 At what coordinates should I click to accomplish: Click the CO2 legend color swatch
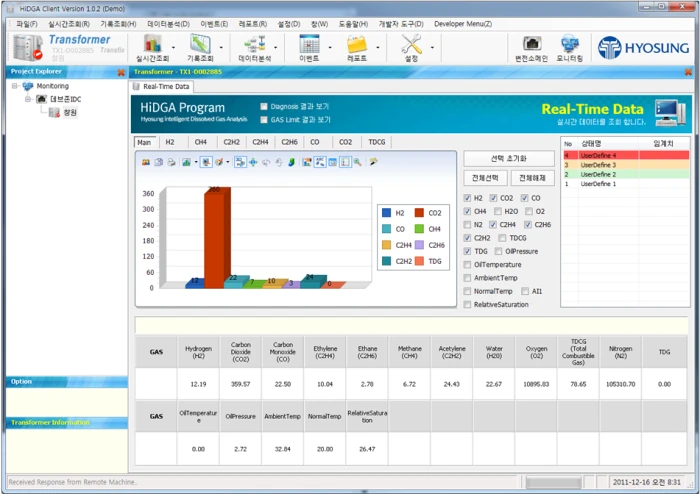pyautogui.click(x=419, y=213)
